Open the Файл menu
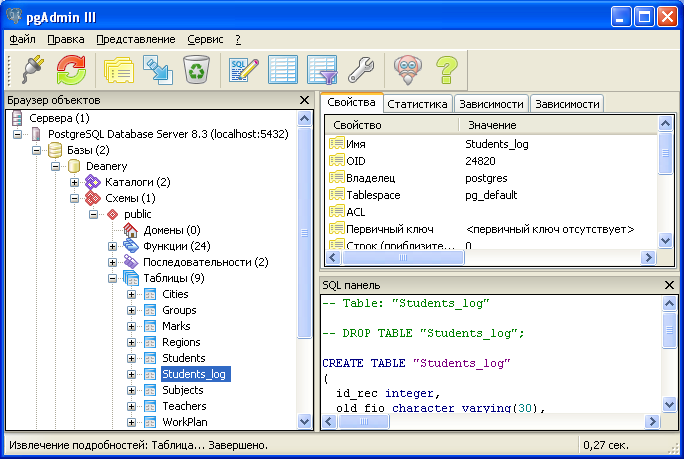 tap(22, 39)
